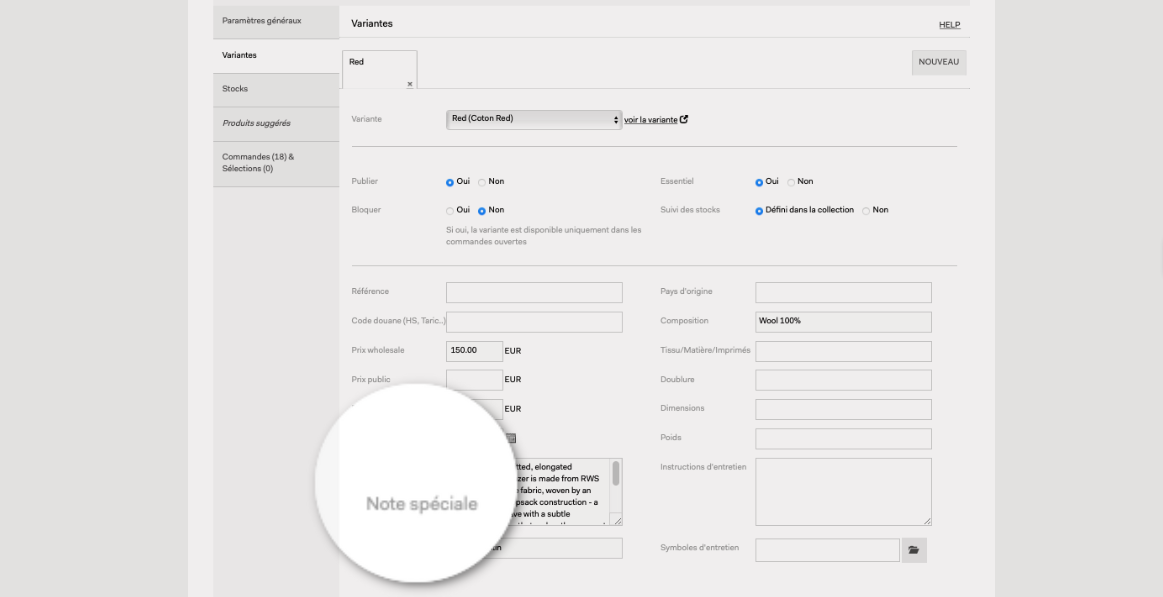Viewport: 1163px width, 597px height.
Task: Select Défini dans la collection for stock tracking
Action: coord(759,211)
